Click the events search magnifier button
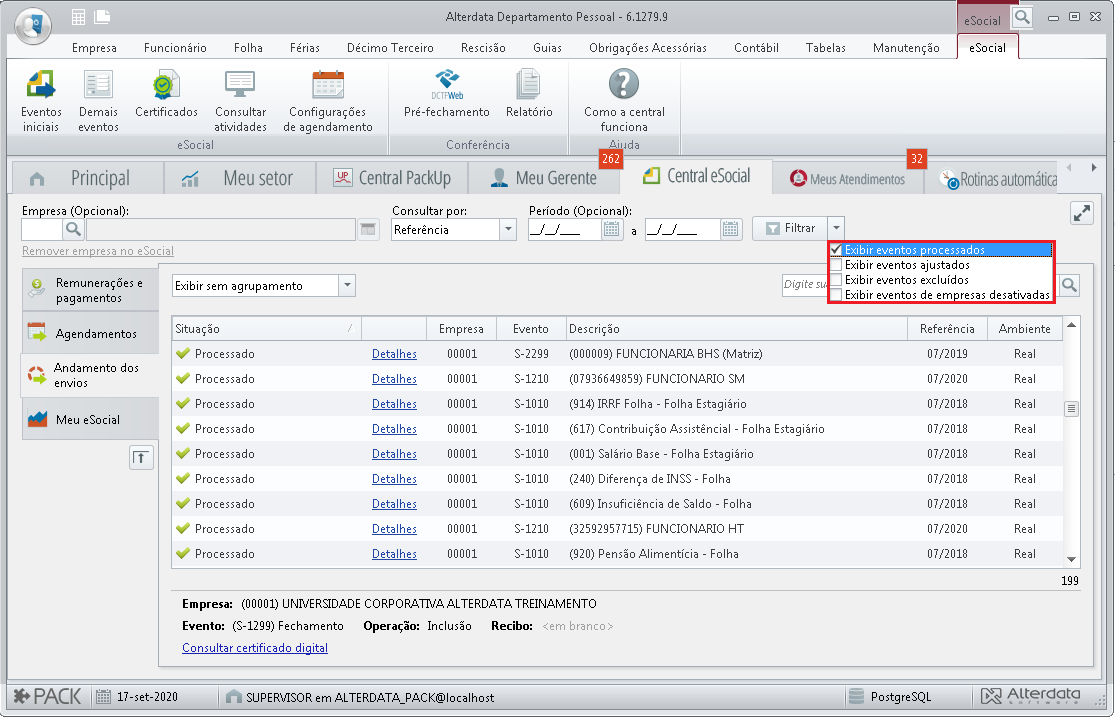Viewport: 1115px width, 717px height. pos(1069,285)
